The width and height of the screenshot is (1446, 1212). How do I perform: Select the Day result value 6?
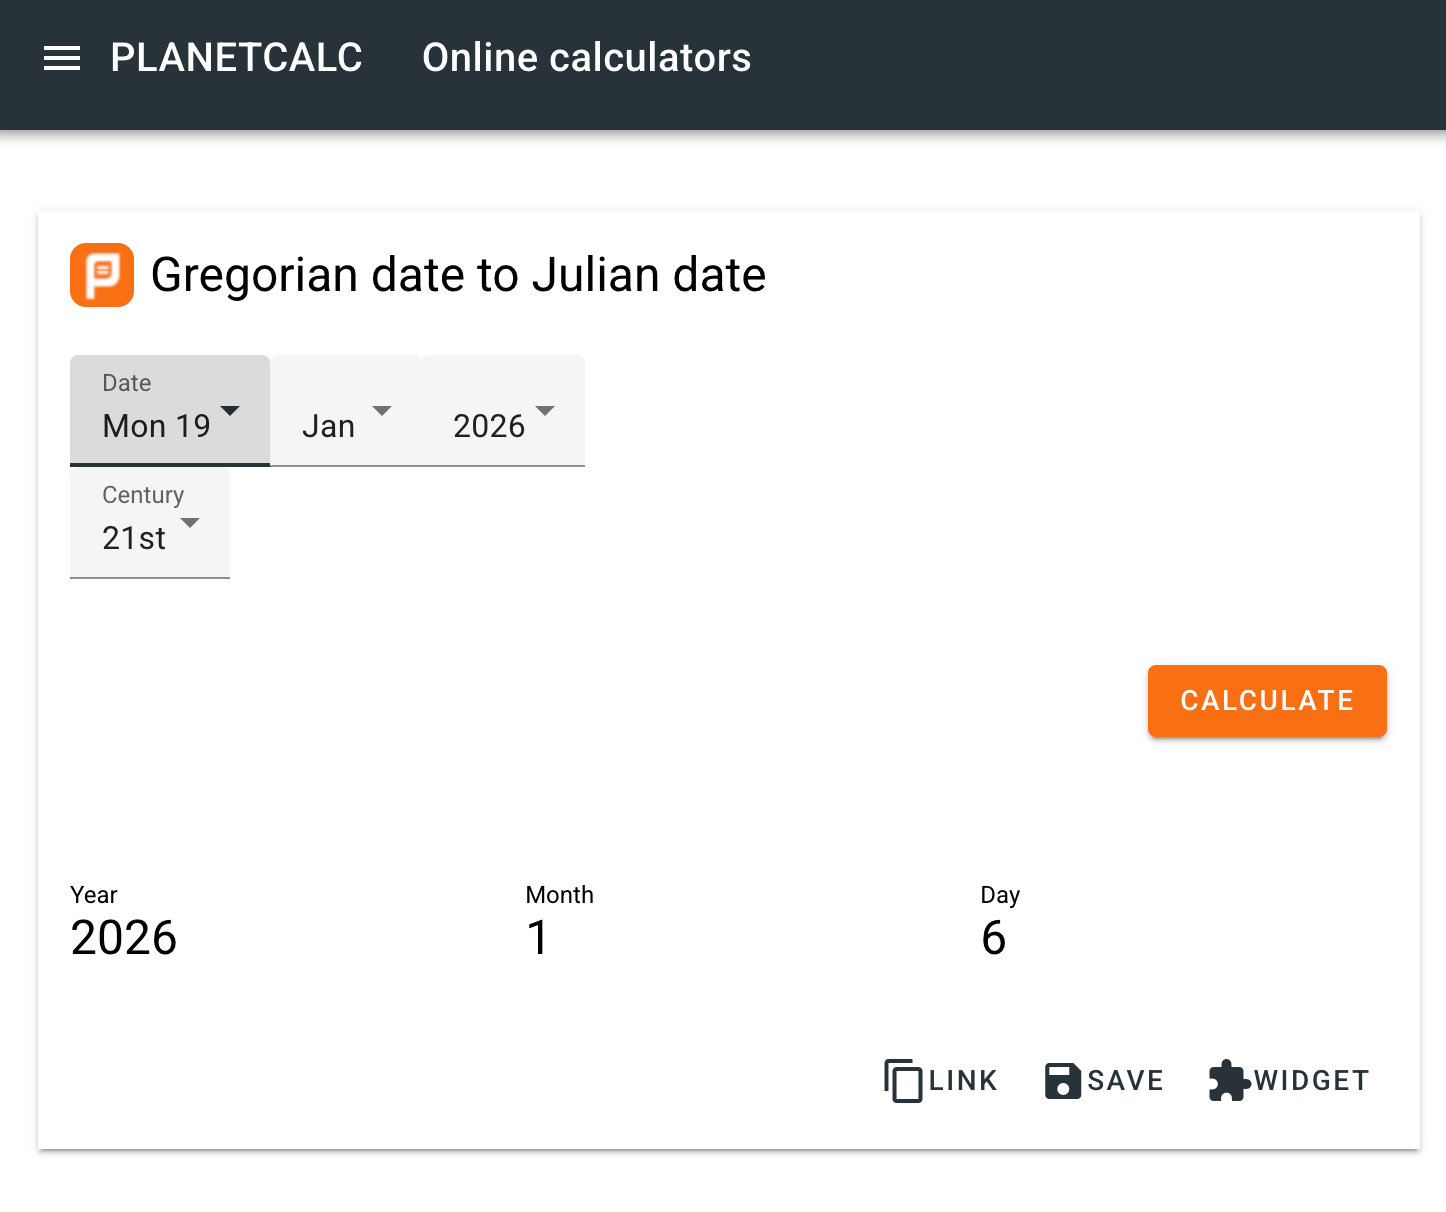994,938
